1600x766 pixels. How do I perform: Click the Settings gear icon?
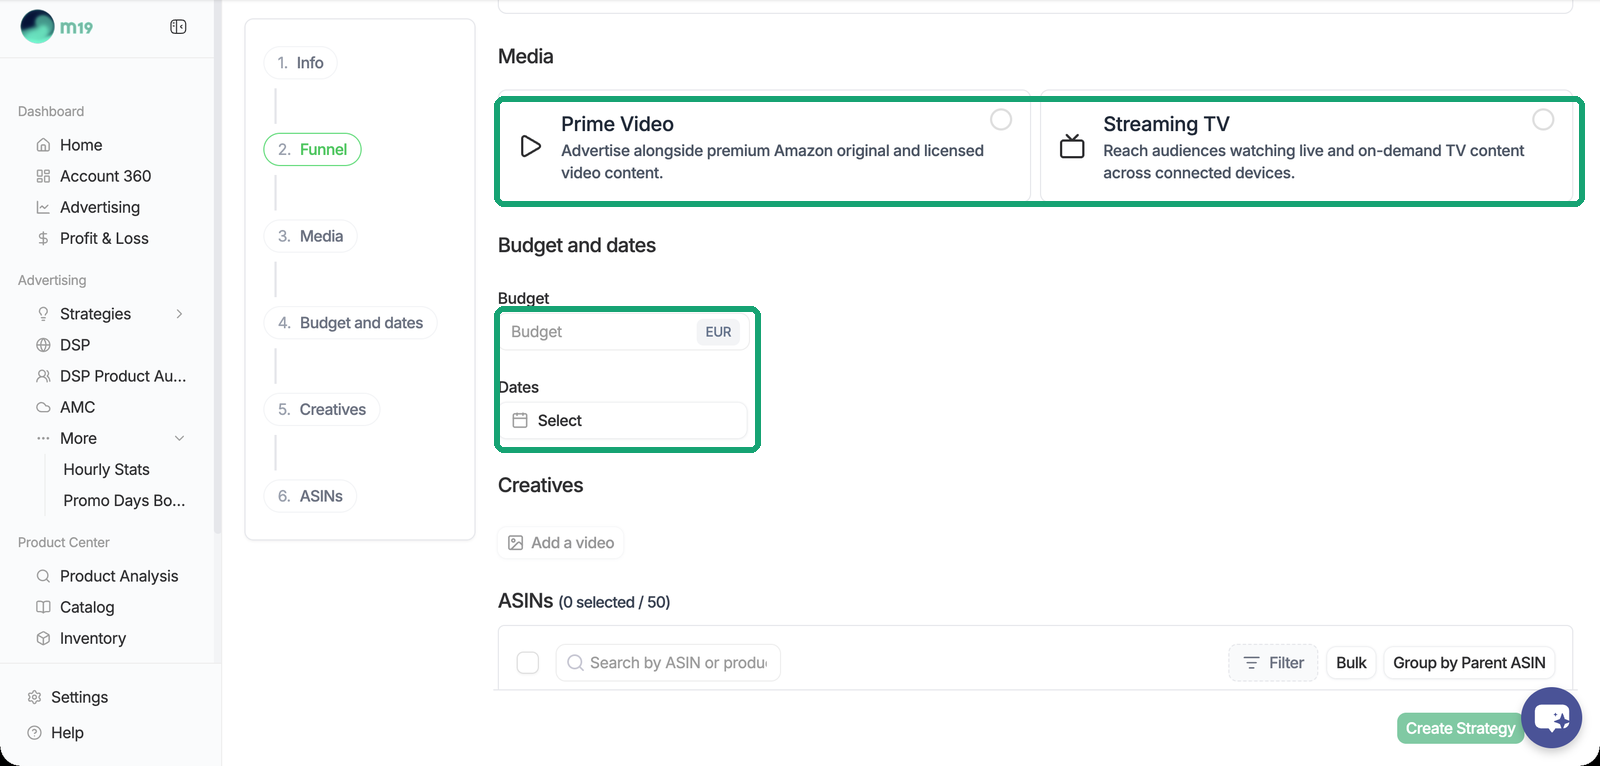pyautogui.click(x=34, y=697)
